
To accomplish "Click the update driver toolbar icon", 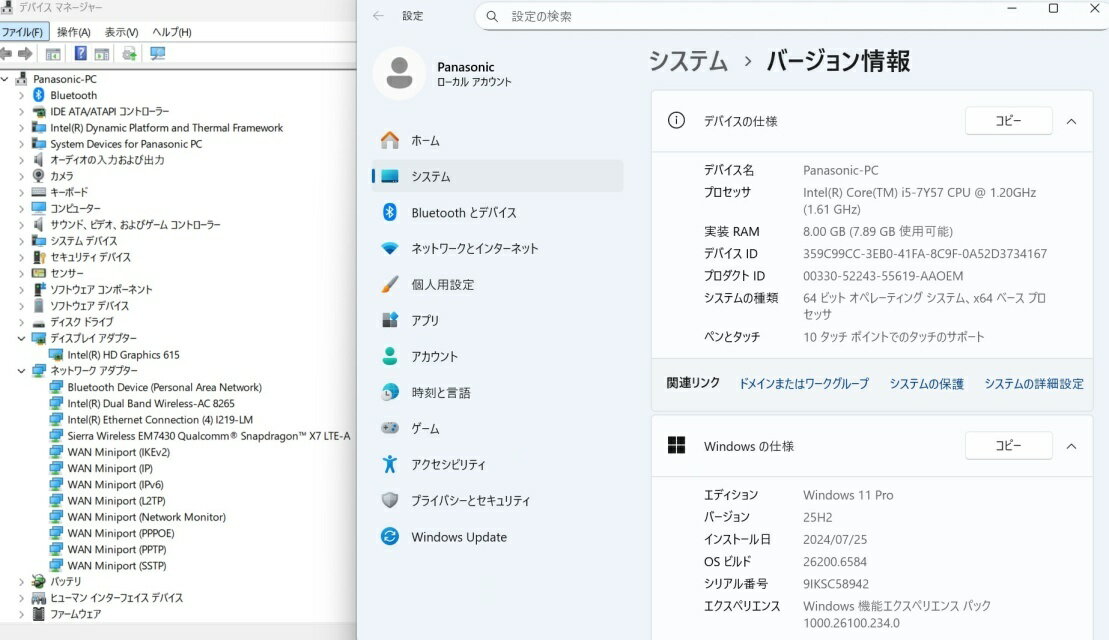I will [x=129, y=54].
